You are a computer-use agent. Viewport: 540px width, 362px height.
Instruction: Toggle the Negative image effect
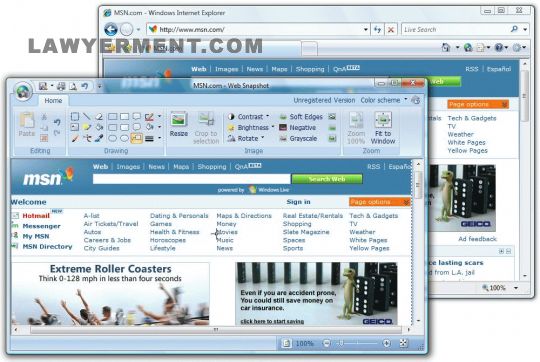[x=298, y=127]
